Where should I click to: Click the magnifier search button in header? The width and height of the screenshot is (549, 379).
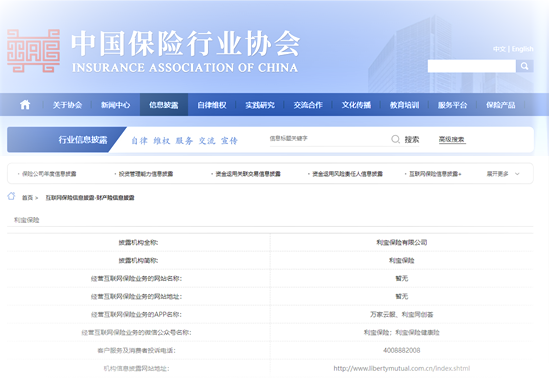click(524, 66)
